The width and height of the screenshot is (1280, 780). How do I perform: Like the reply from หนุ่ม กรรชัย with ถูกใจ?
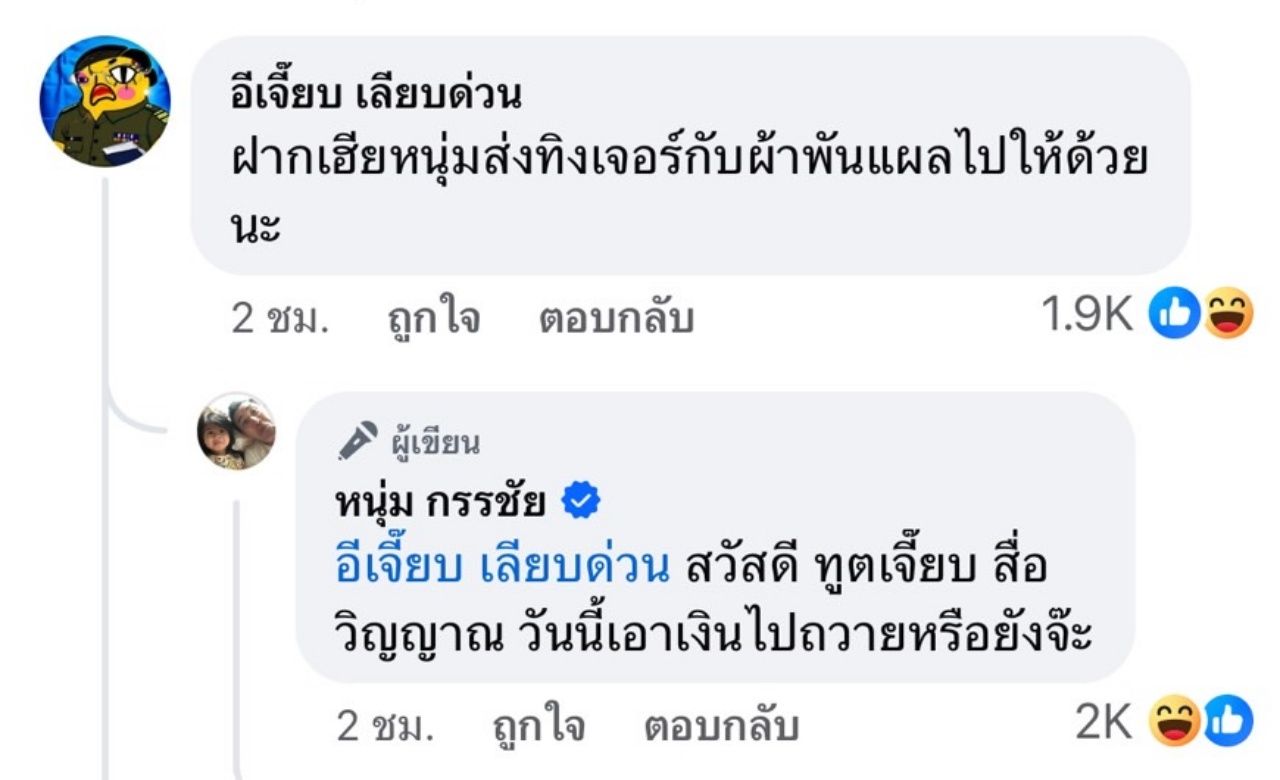point(537,726)
